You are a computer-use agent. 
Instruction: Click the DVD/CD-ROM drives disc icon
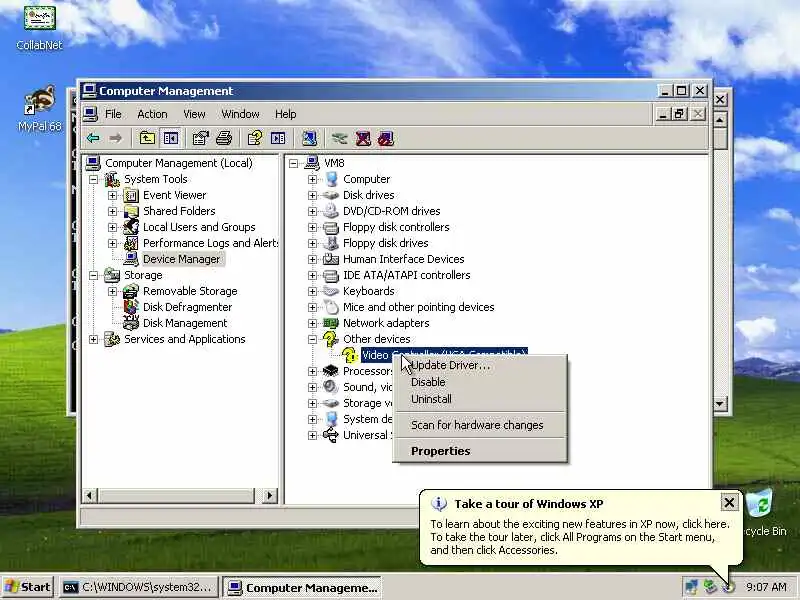click(x=331, y=211)
